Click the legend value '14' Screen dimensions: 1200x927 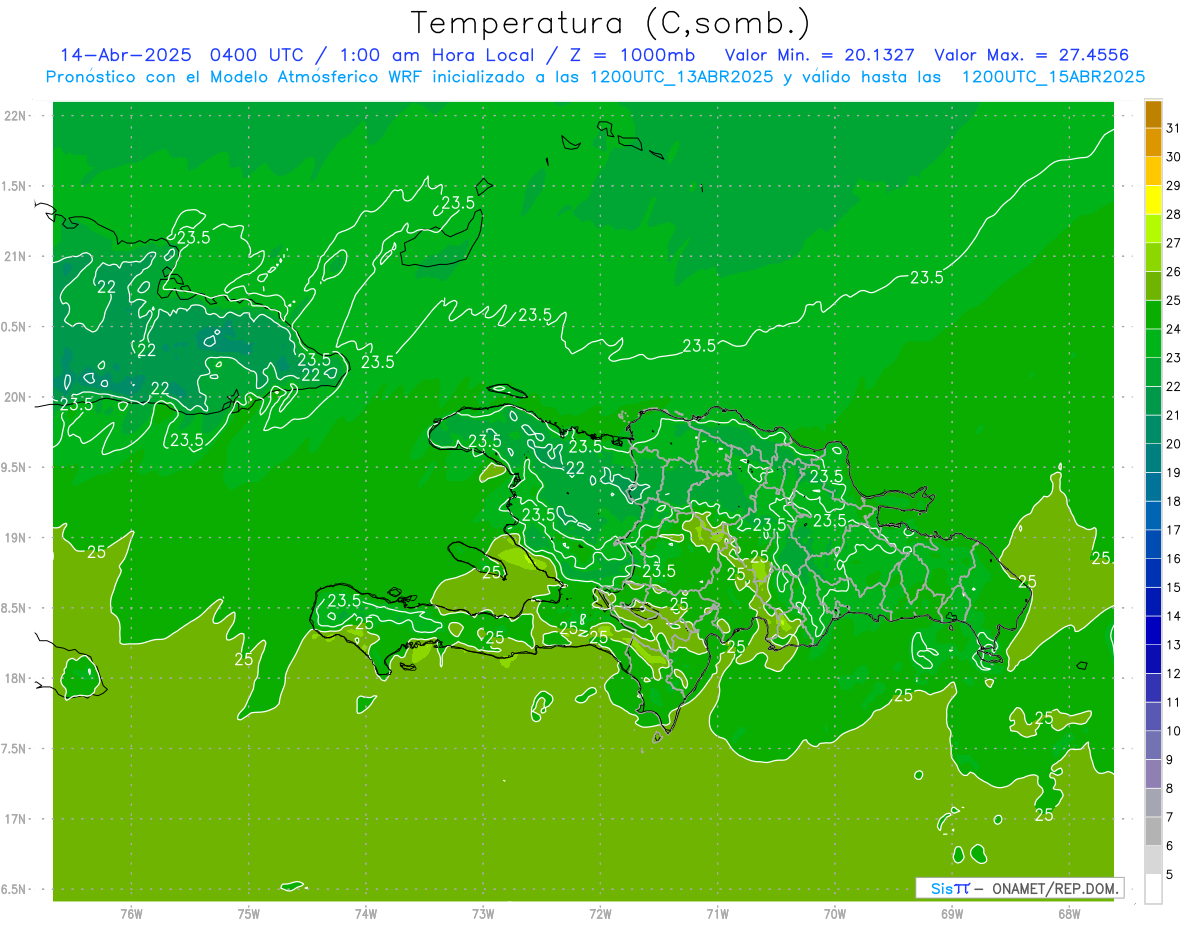[1173, 616]
